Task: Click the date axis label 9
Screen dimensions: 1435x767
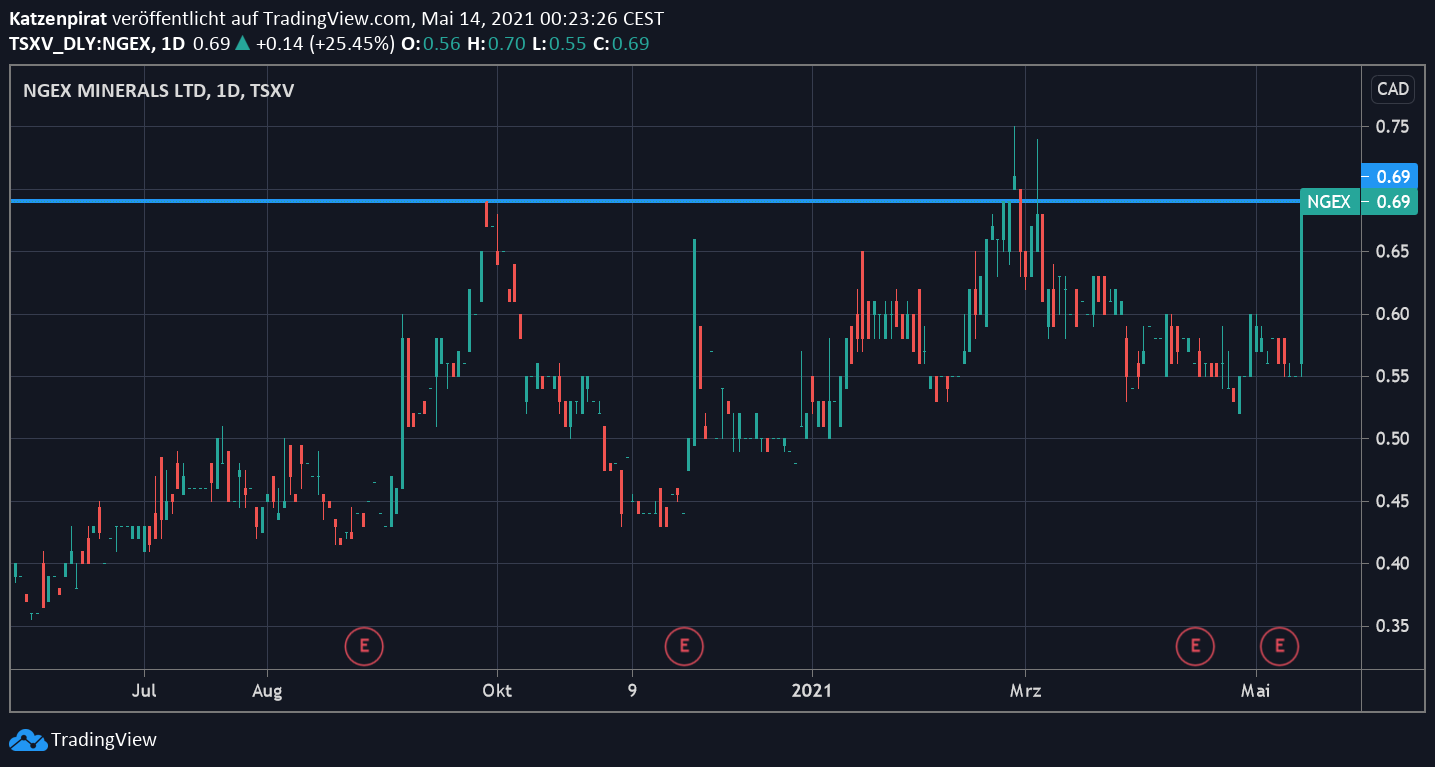Action: (632, 690)
